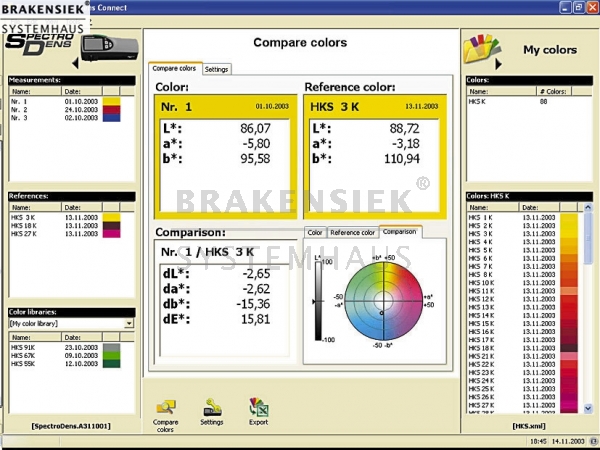Click the date 14.11.2003 in status bar
The height and width of the screenshot is (450, 600).
(x=567, y=441)
